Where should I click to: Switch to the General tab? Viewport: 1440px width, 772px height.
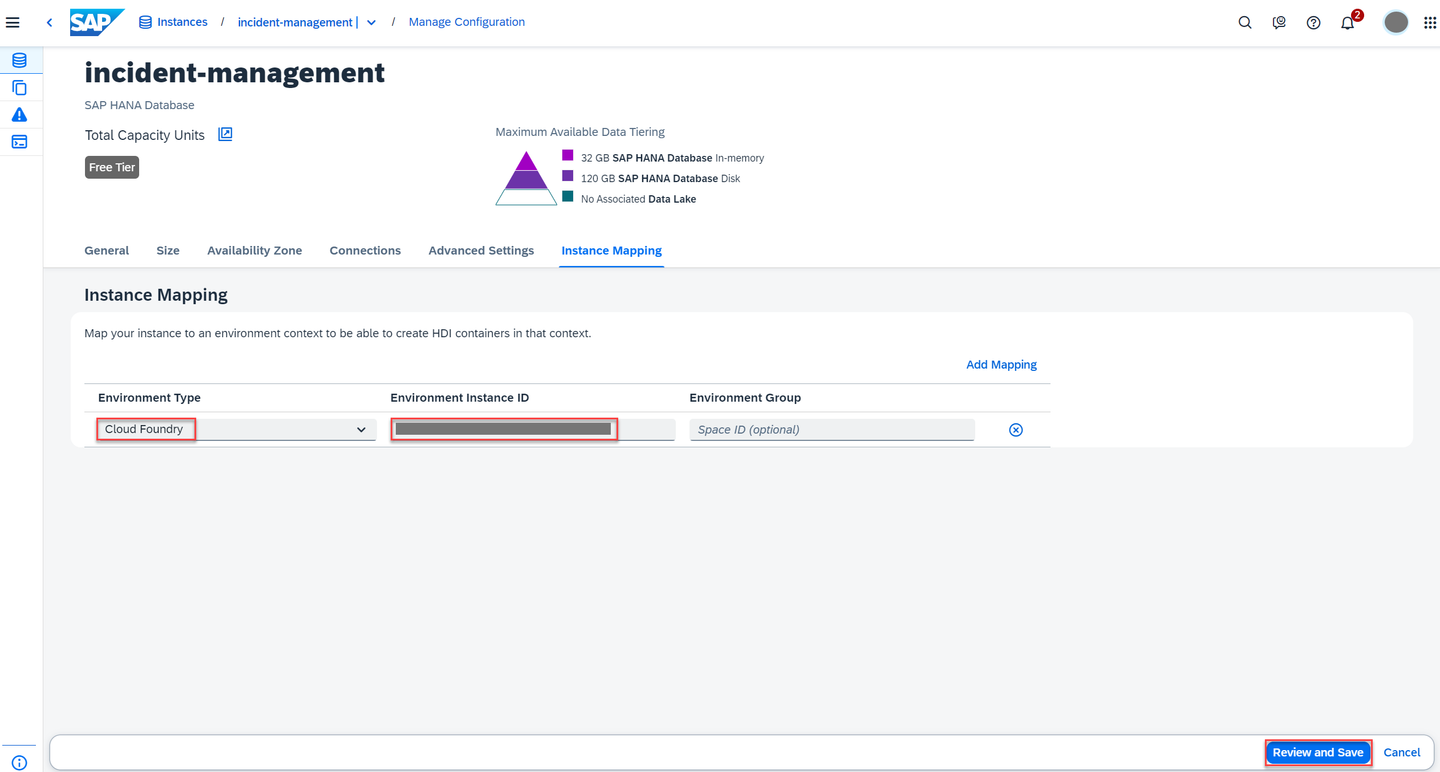106,250
